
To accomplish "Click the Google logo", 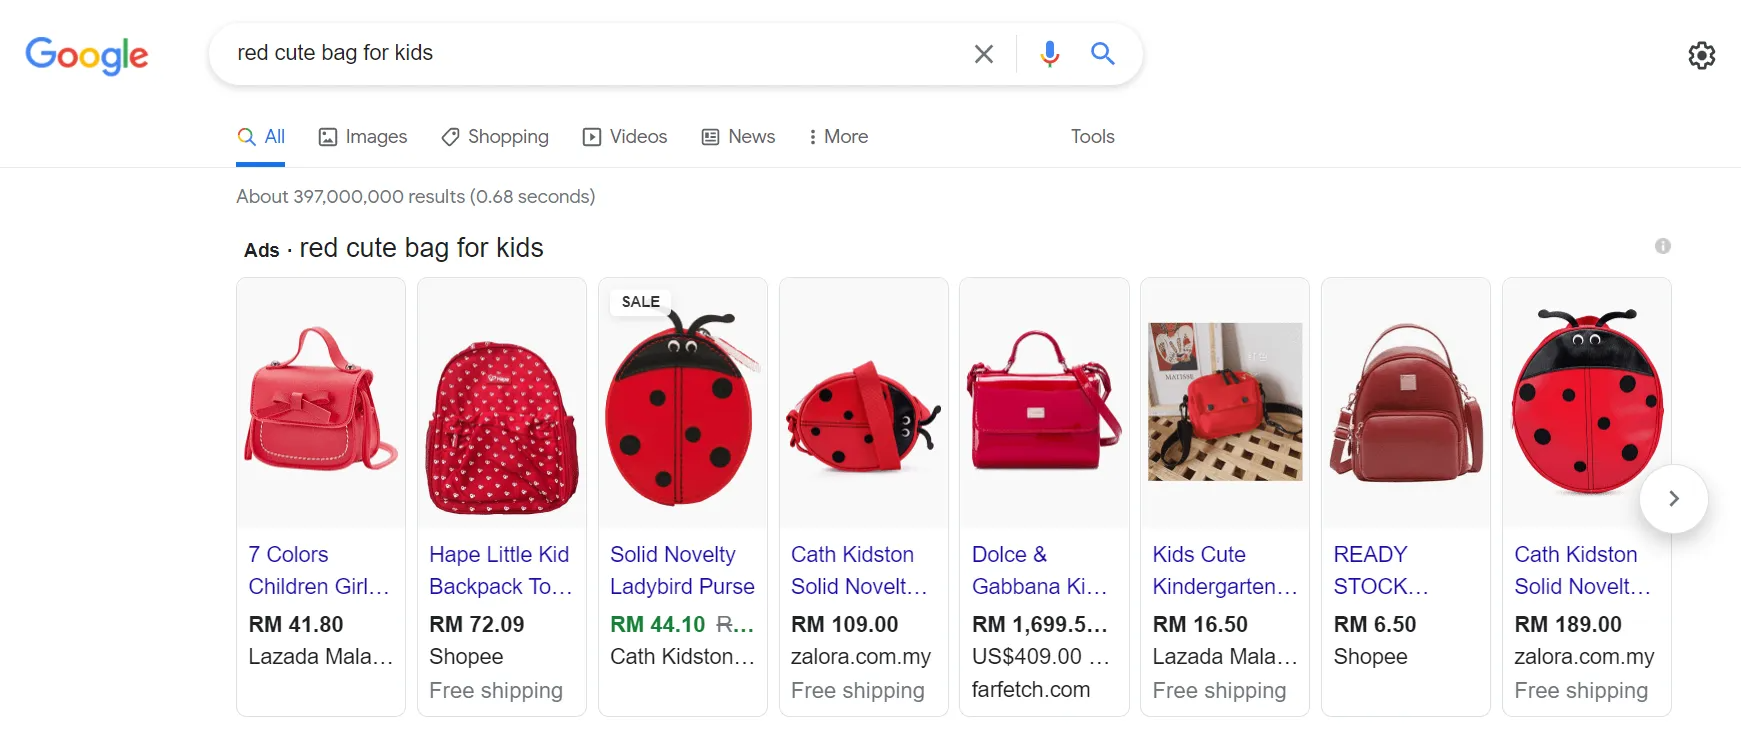I will click(x=87, y=56).
